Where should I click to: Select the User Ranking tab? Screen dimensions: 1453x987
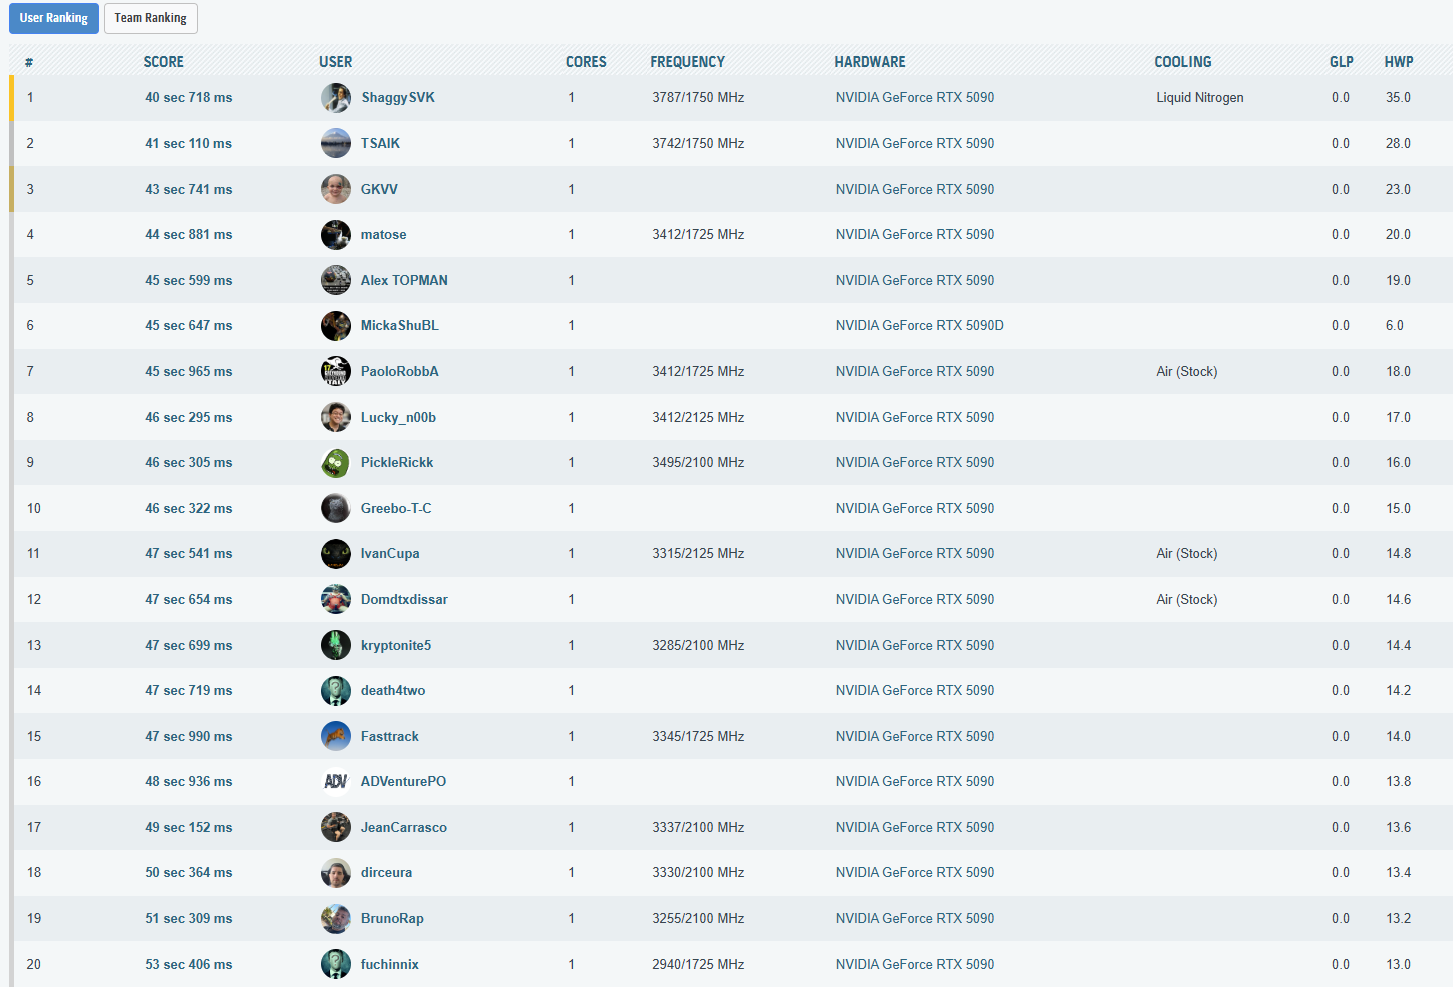click(54, 18)
